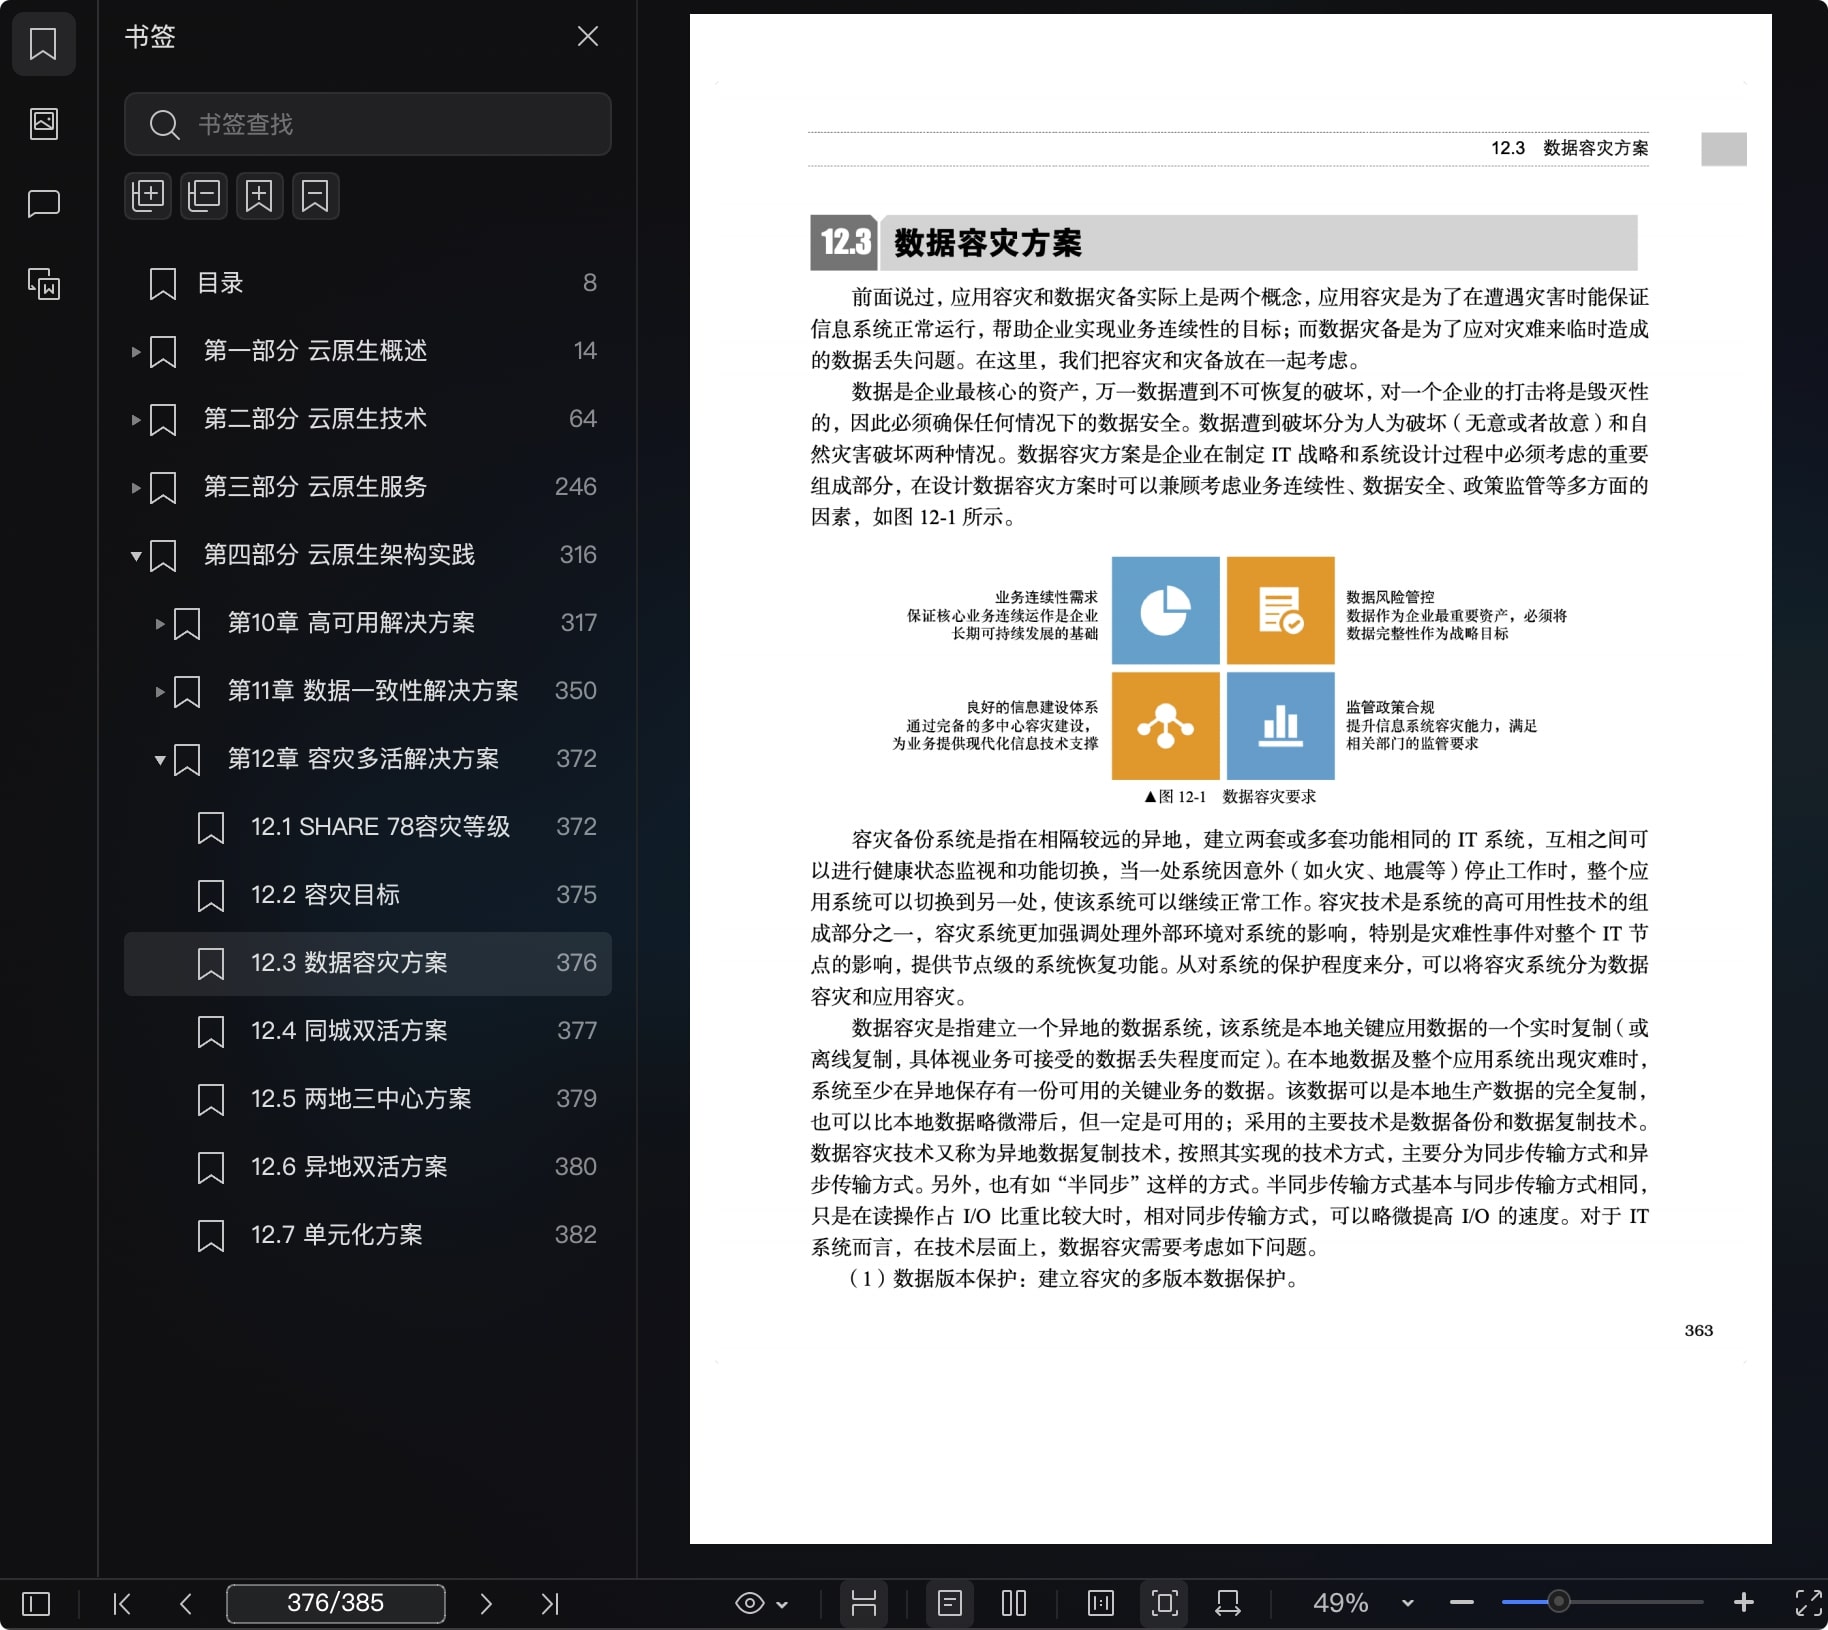The height and width of the screenshot is (1630, 1828).
Task: Click 第11章 数据一致性解决方案 bookmark text
Action: click(373, 691)
